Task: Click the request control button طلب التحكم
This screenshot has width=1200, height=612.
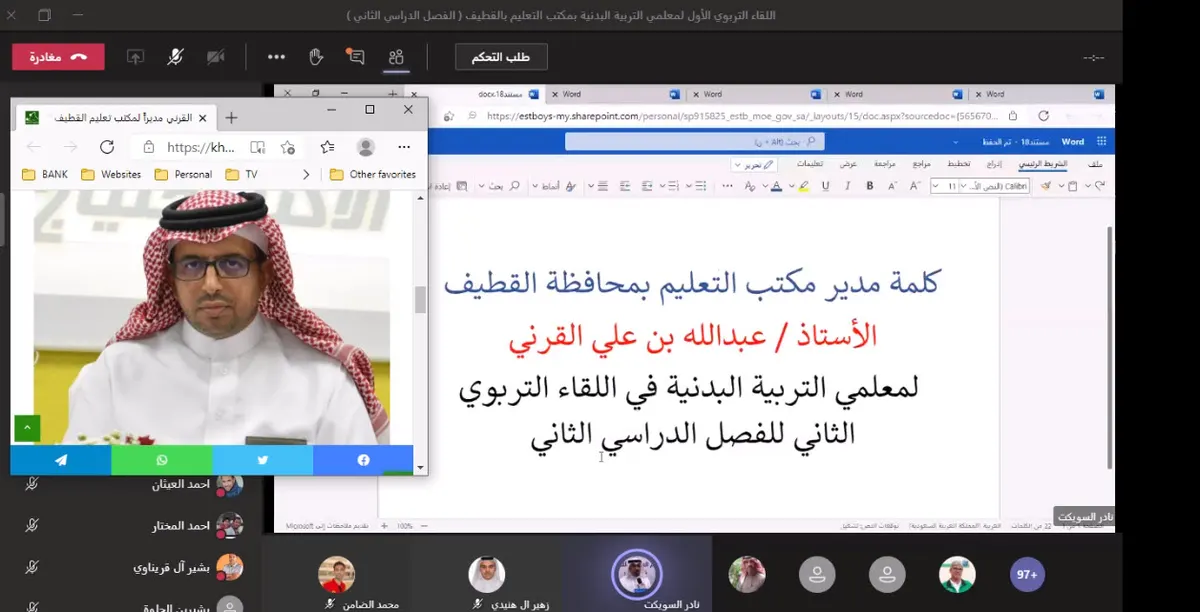Action: 501,57
